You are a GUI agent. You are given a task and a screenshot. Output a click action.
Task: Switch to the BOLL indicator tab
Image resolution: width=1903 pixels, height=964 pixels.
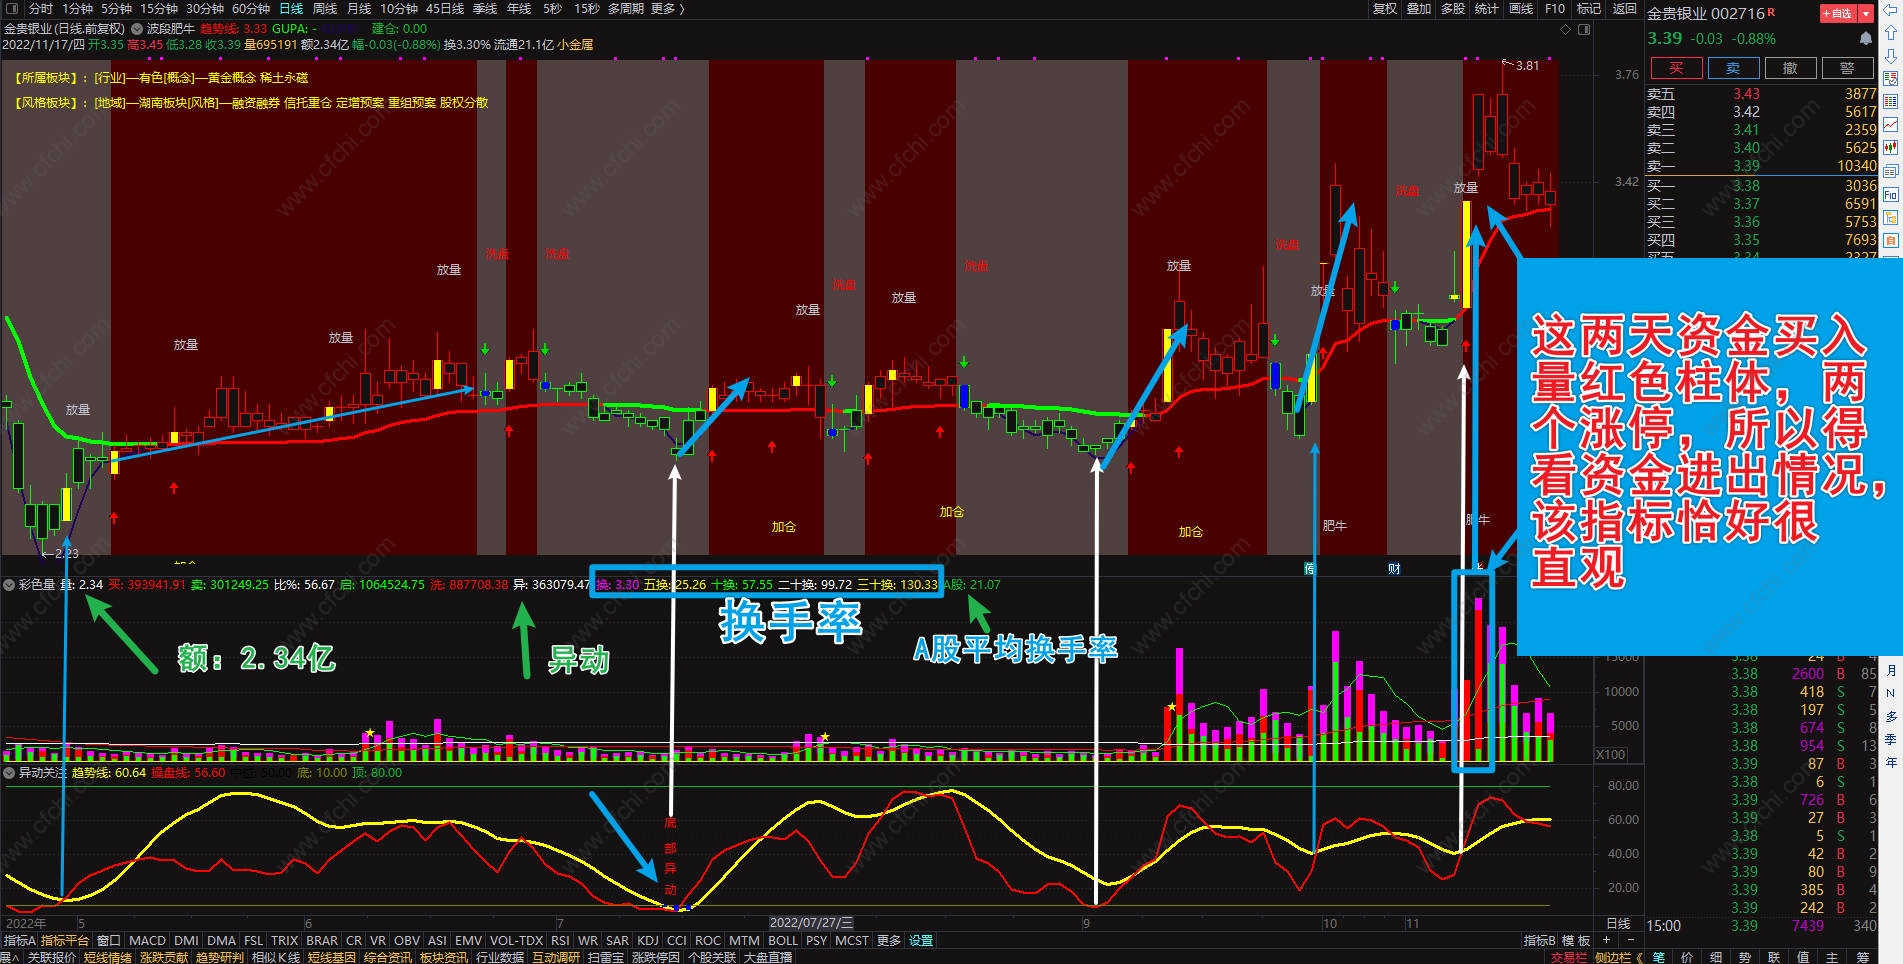(x=783, y=941)
